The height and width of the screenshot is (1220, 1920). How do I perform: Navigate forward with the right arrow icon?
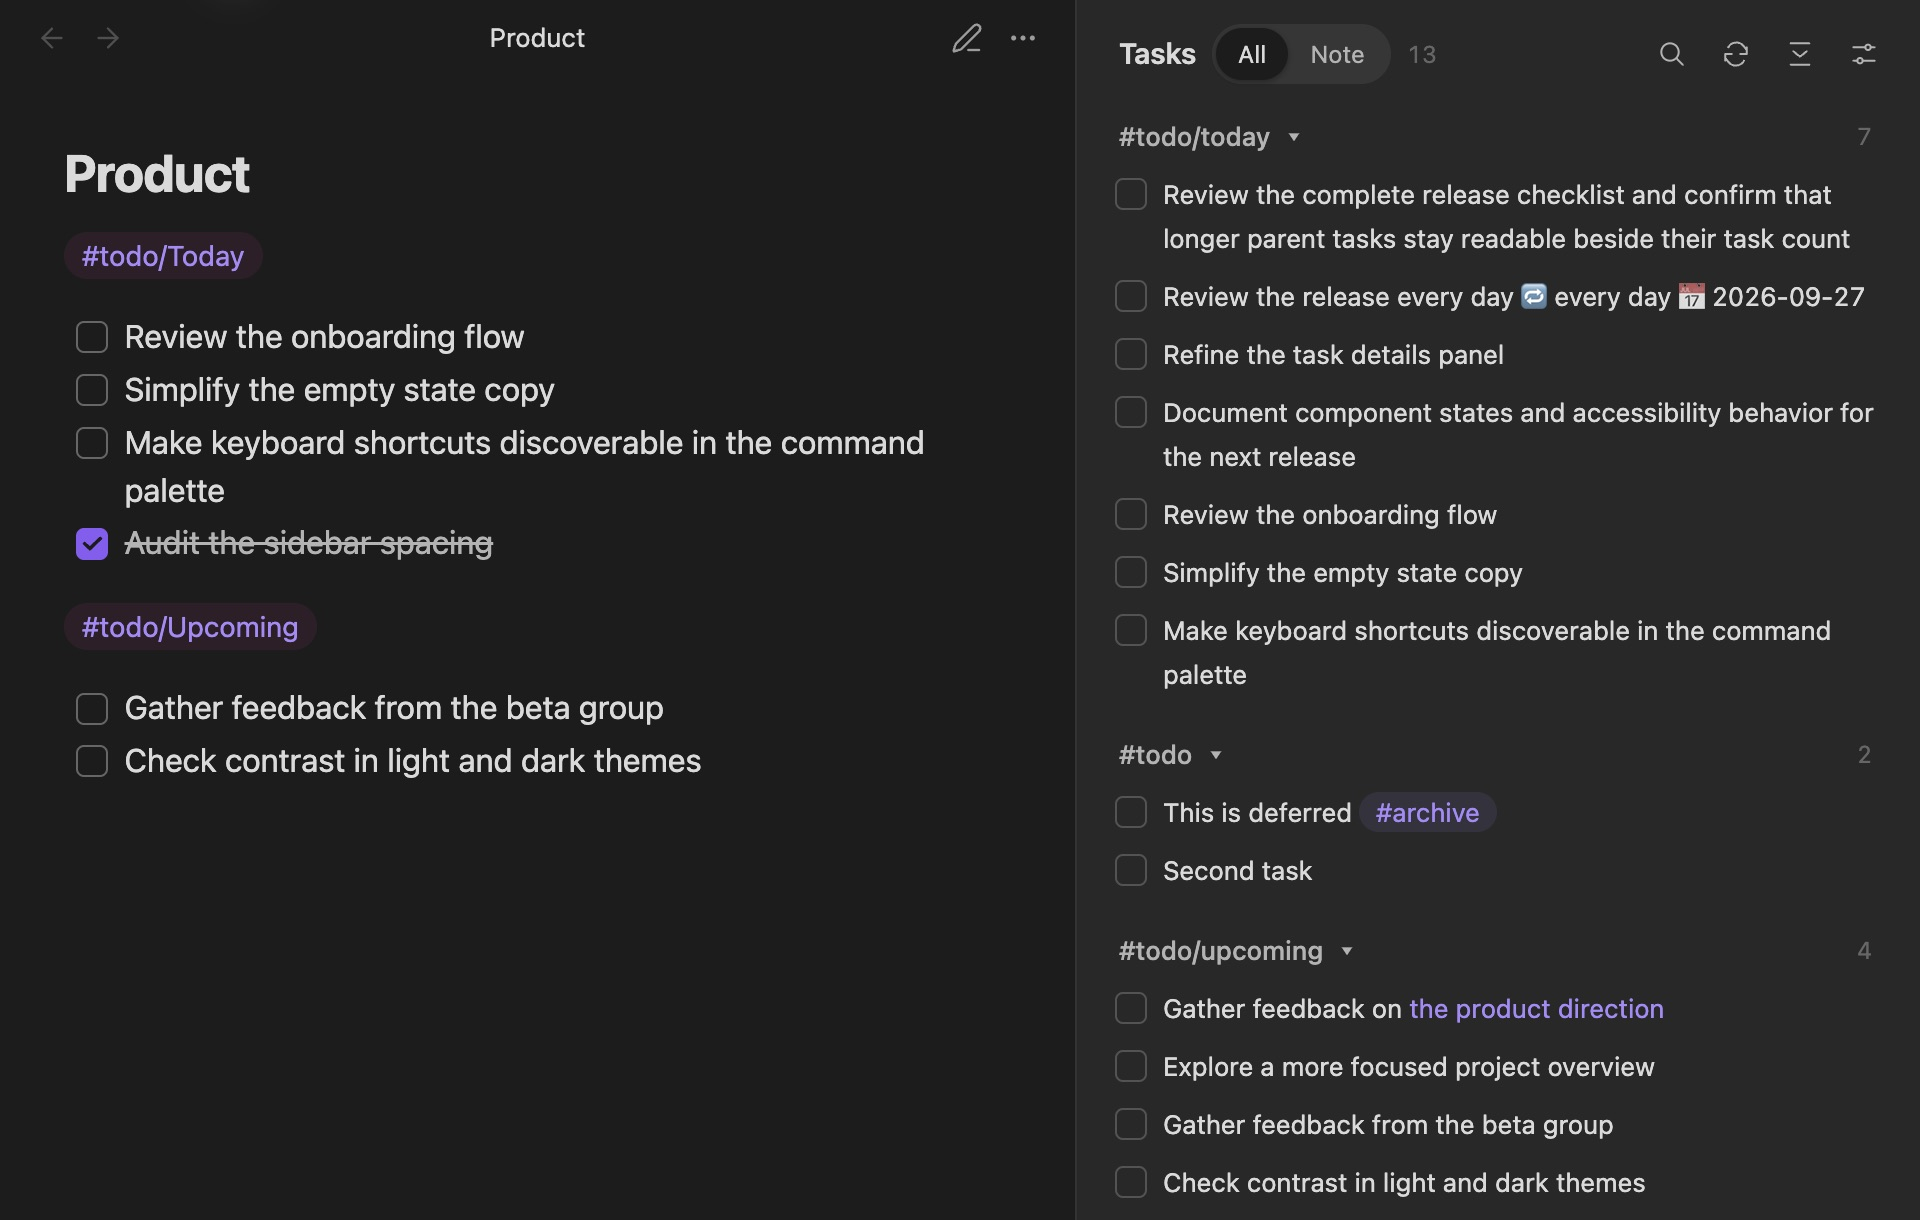(108, 38)
